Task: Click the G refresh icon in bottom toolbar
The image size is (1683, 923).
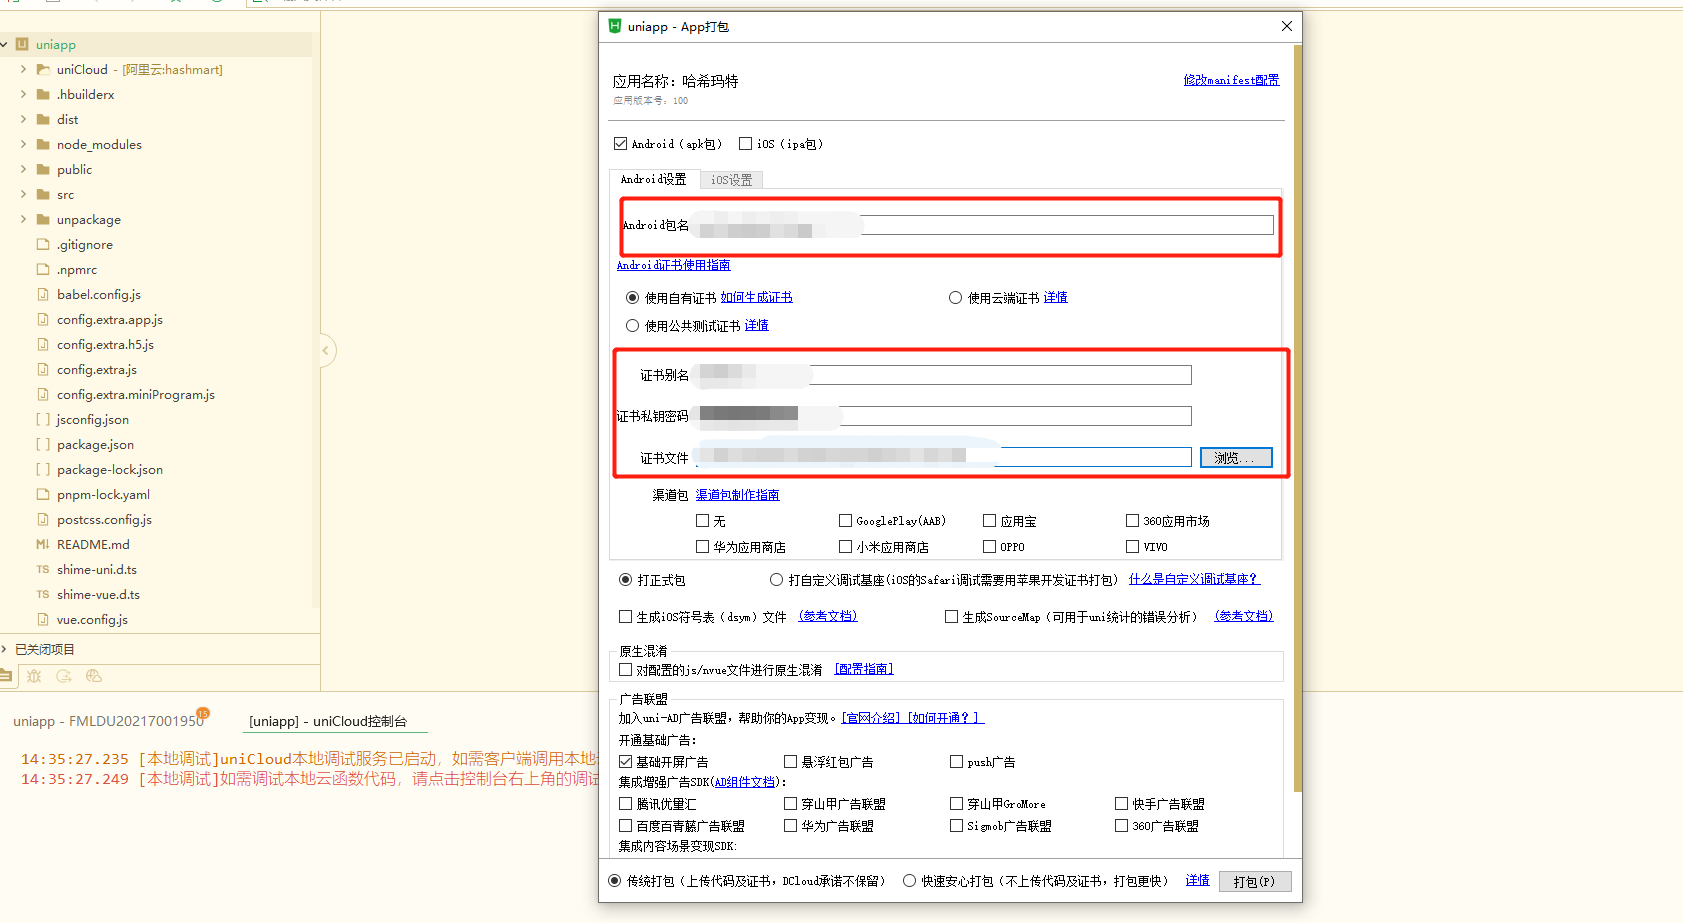Action: [x=64, y=677]
